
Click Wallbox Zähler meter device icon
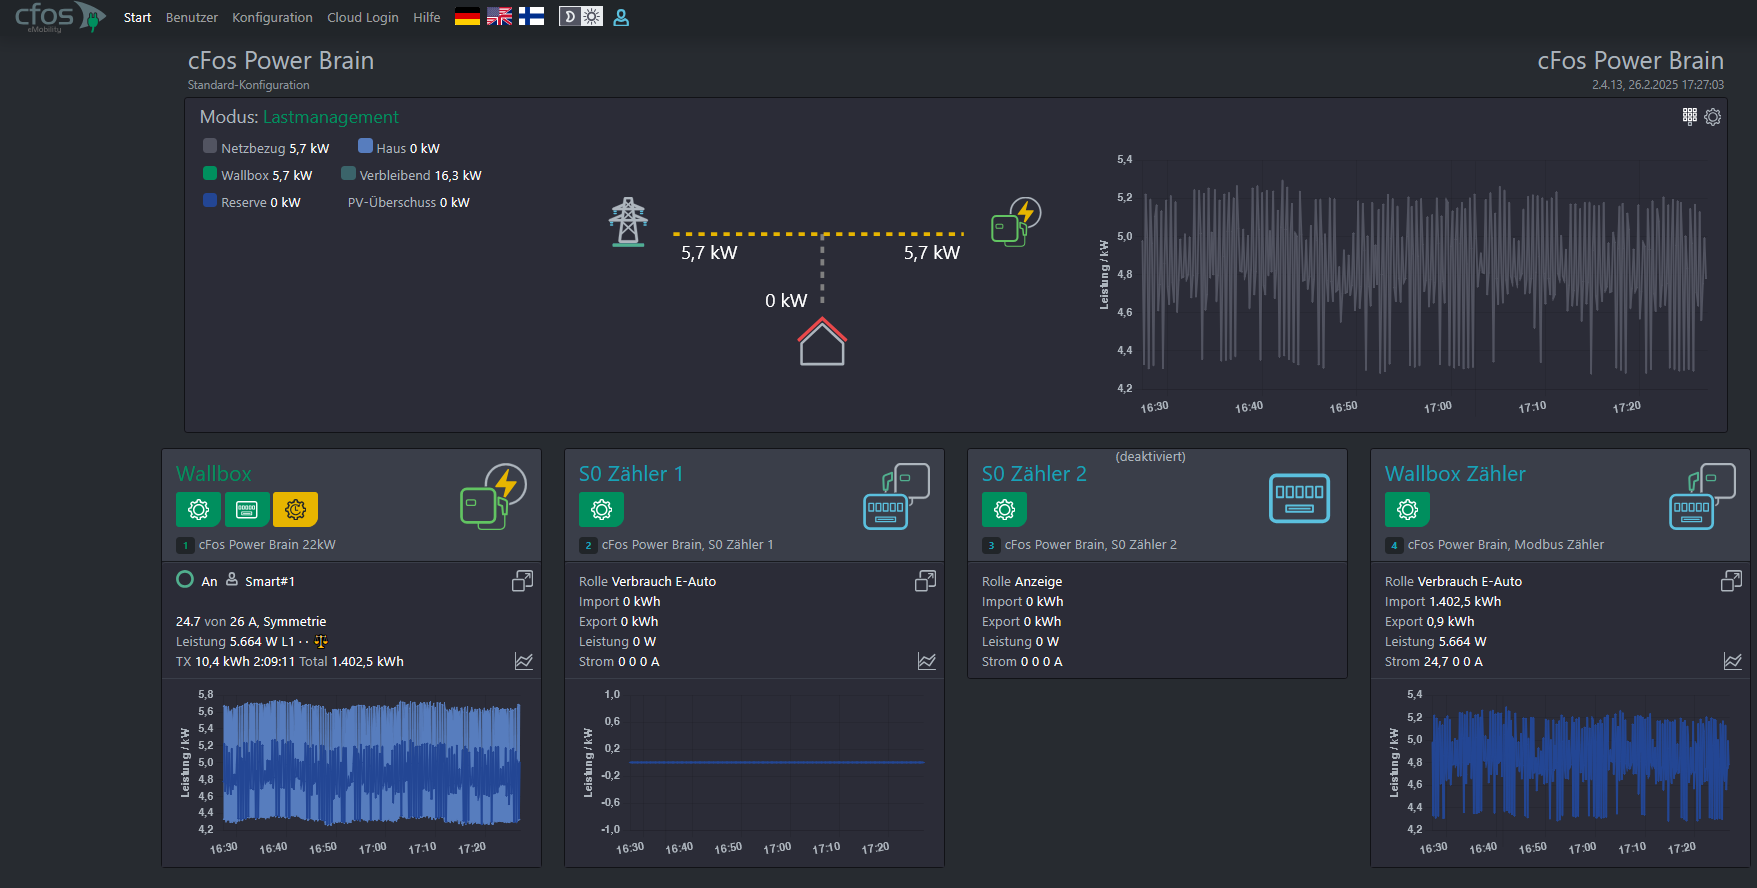pos(1702,497)
